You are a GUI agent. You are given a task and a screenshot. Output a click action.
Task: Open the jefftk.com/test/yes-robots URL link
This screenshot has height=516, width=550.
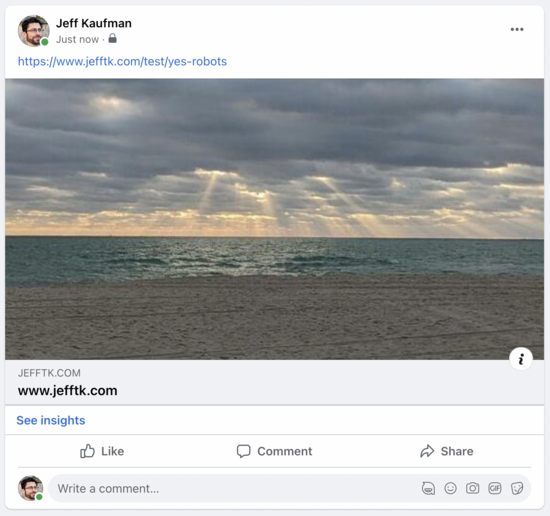[122, 61]
